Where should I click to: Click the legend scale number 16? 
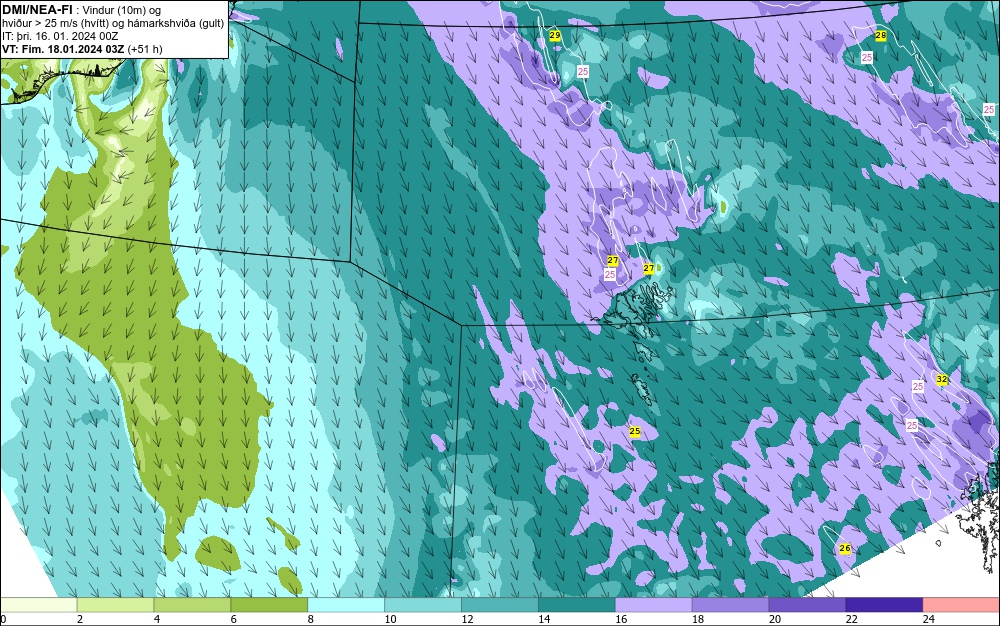click(x=621, y=619)
